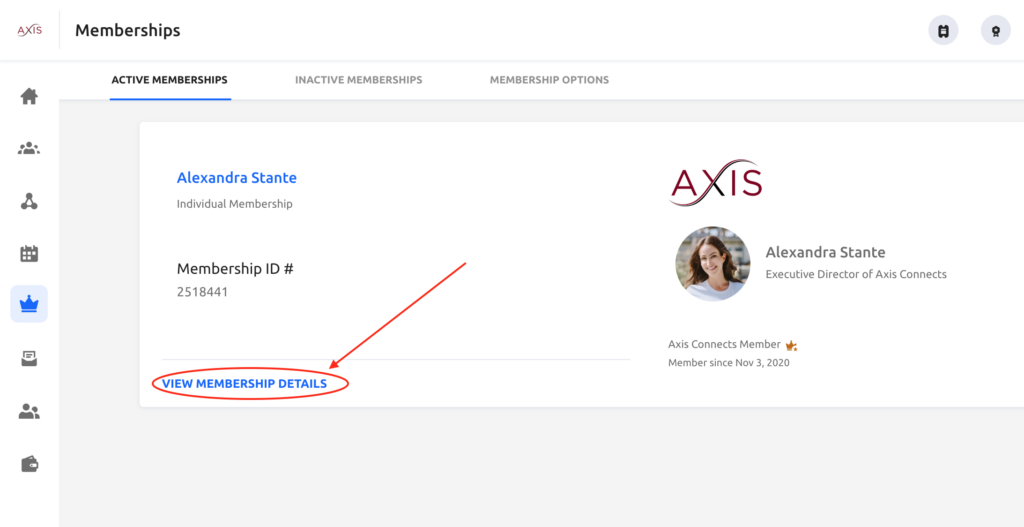Click the blue Alexandra Stante name link
The height and width of the screenshot is (527, 1024).
pos(236,178)
